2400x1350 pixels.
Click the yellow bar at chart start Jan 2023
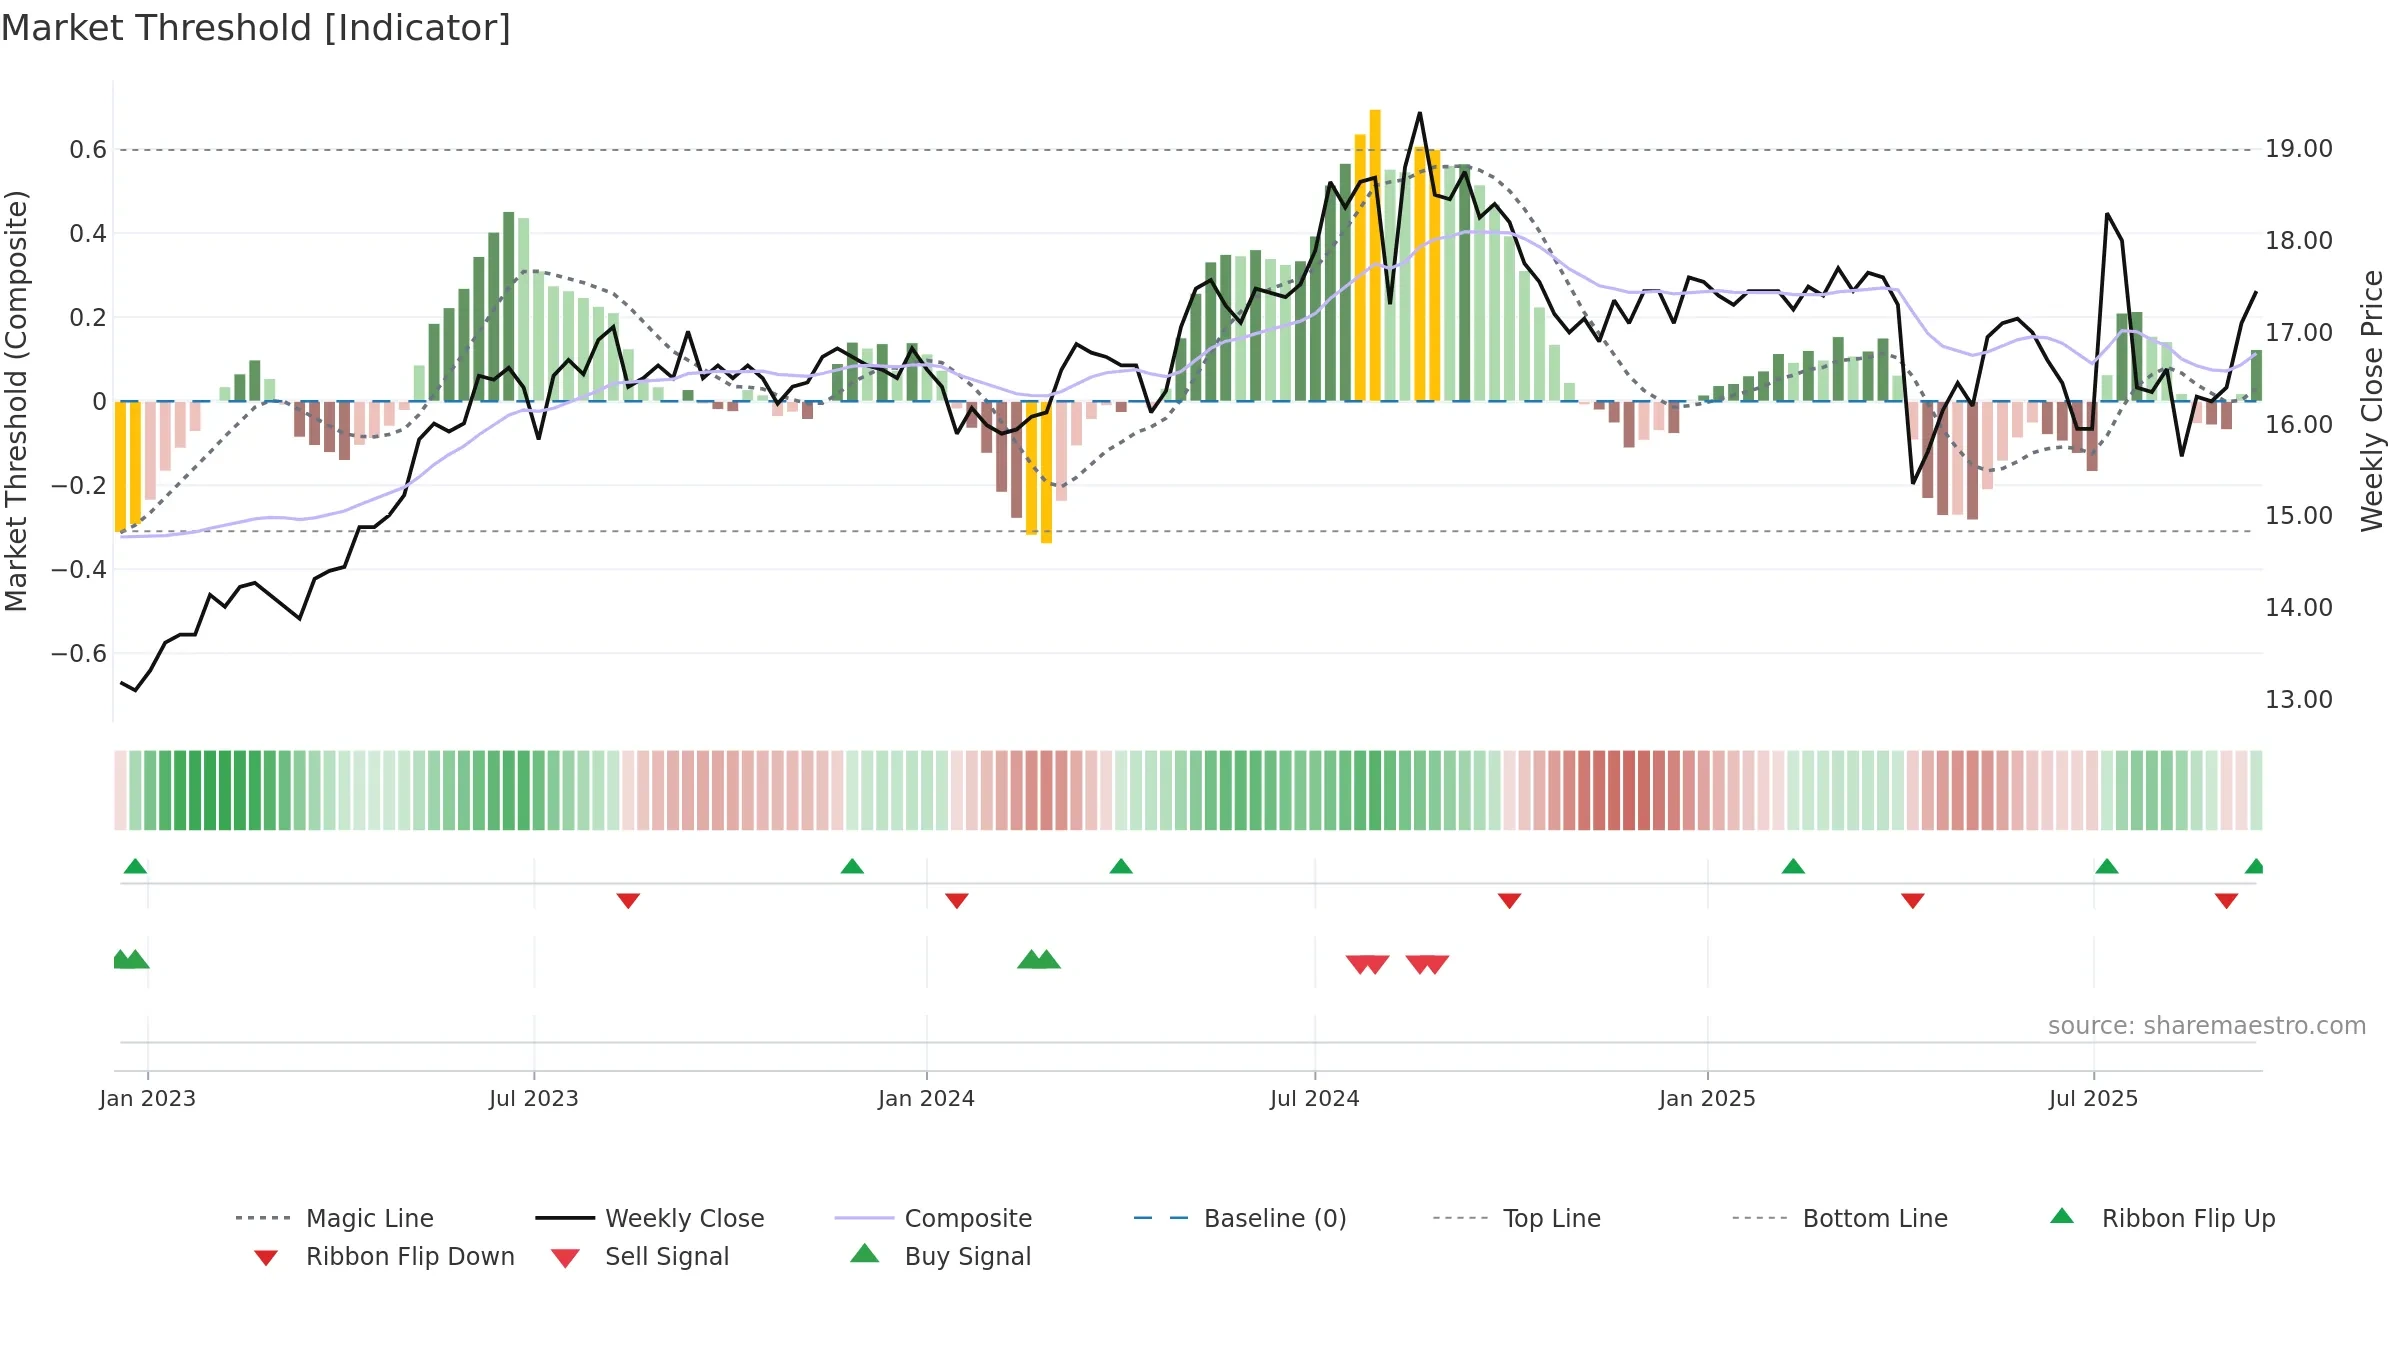pos(120,466)
